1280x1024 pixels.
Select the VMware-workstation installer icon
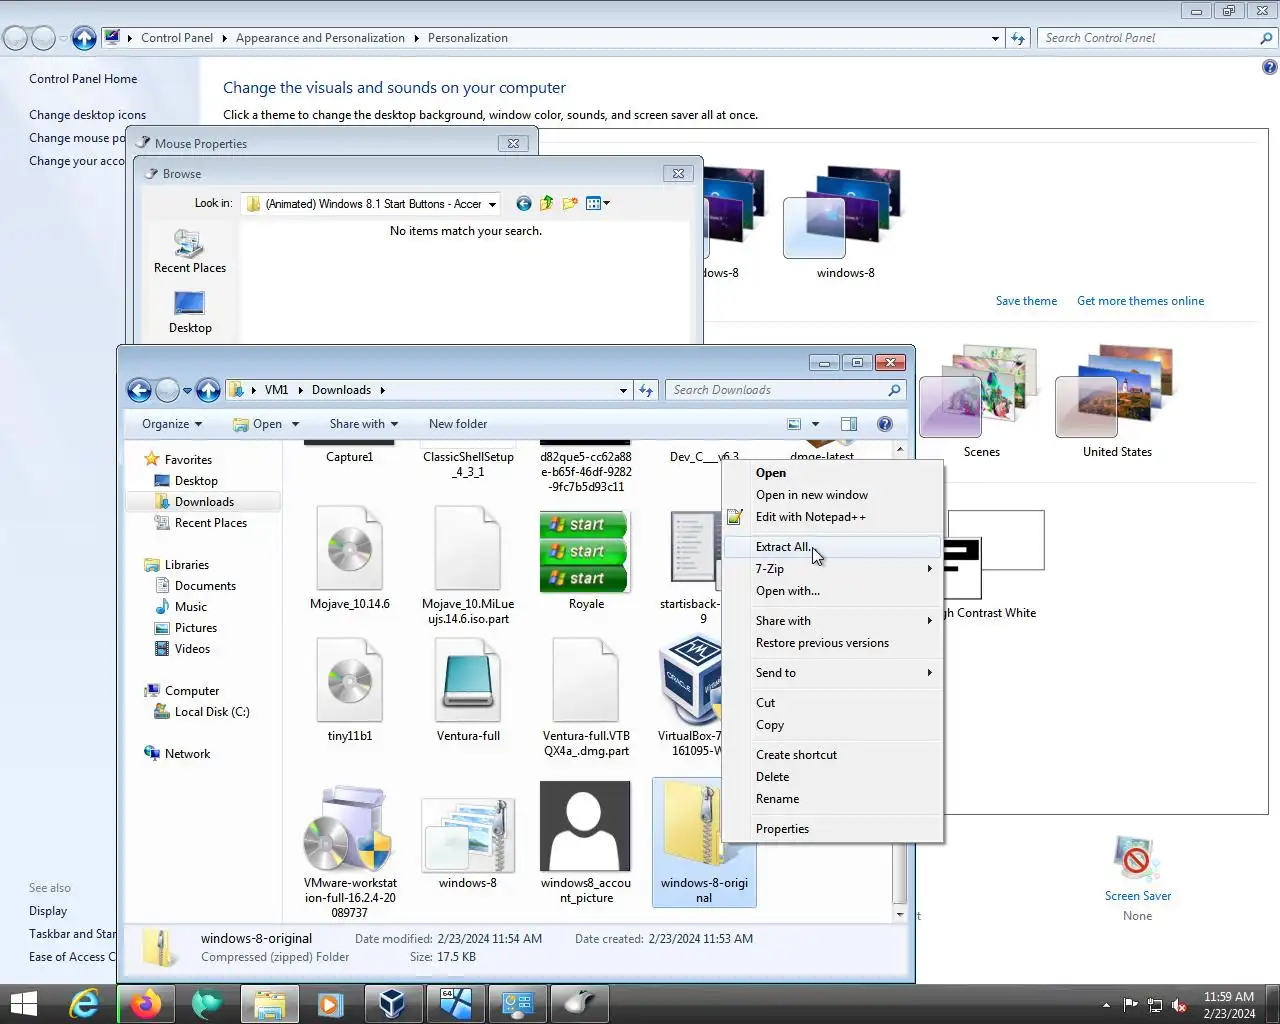click(x=350, y=852)
